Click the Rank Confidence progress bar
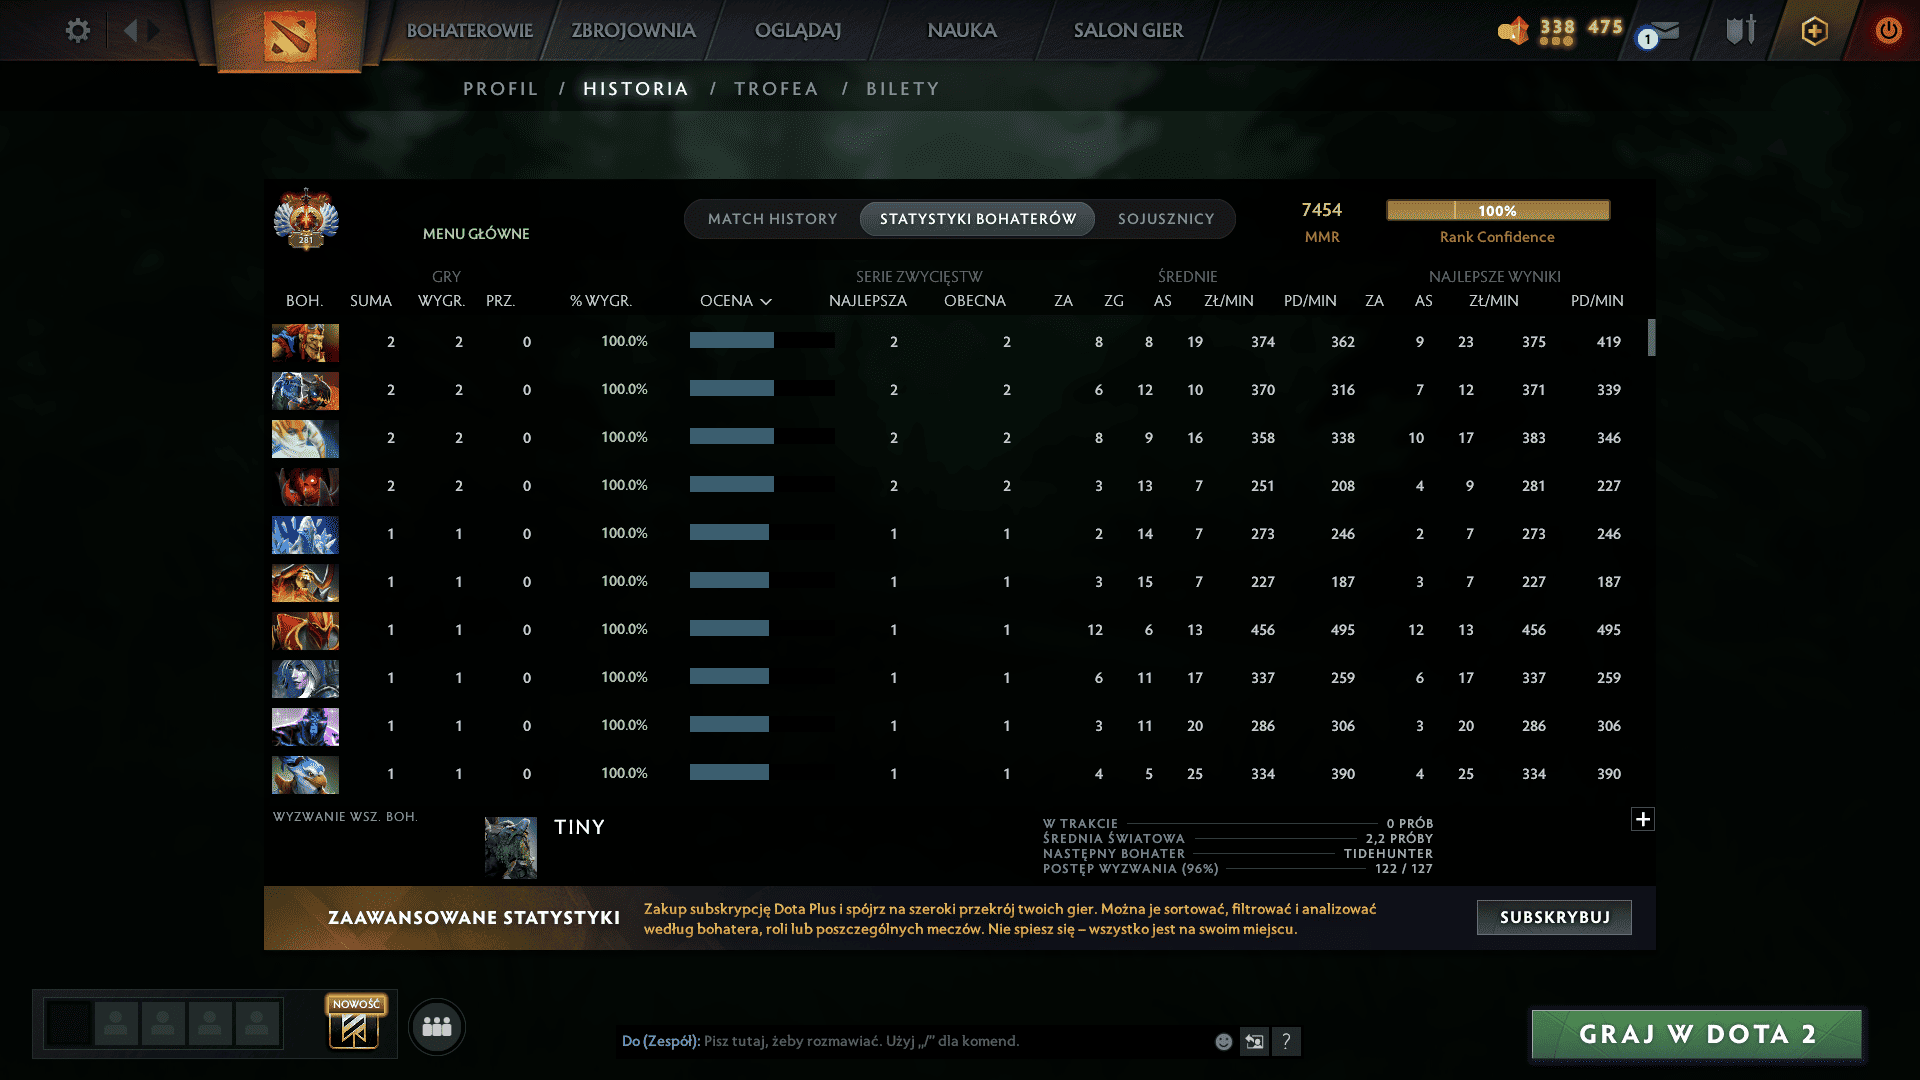The height and width of the screenshot is (1080, 1920). [1498, 210]
